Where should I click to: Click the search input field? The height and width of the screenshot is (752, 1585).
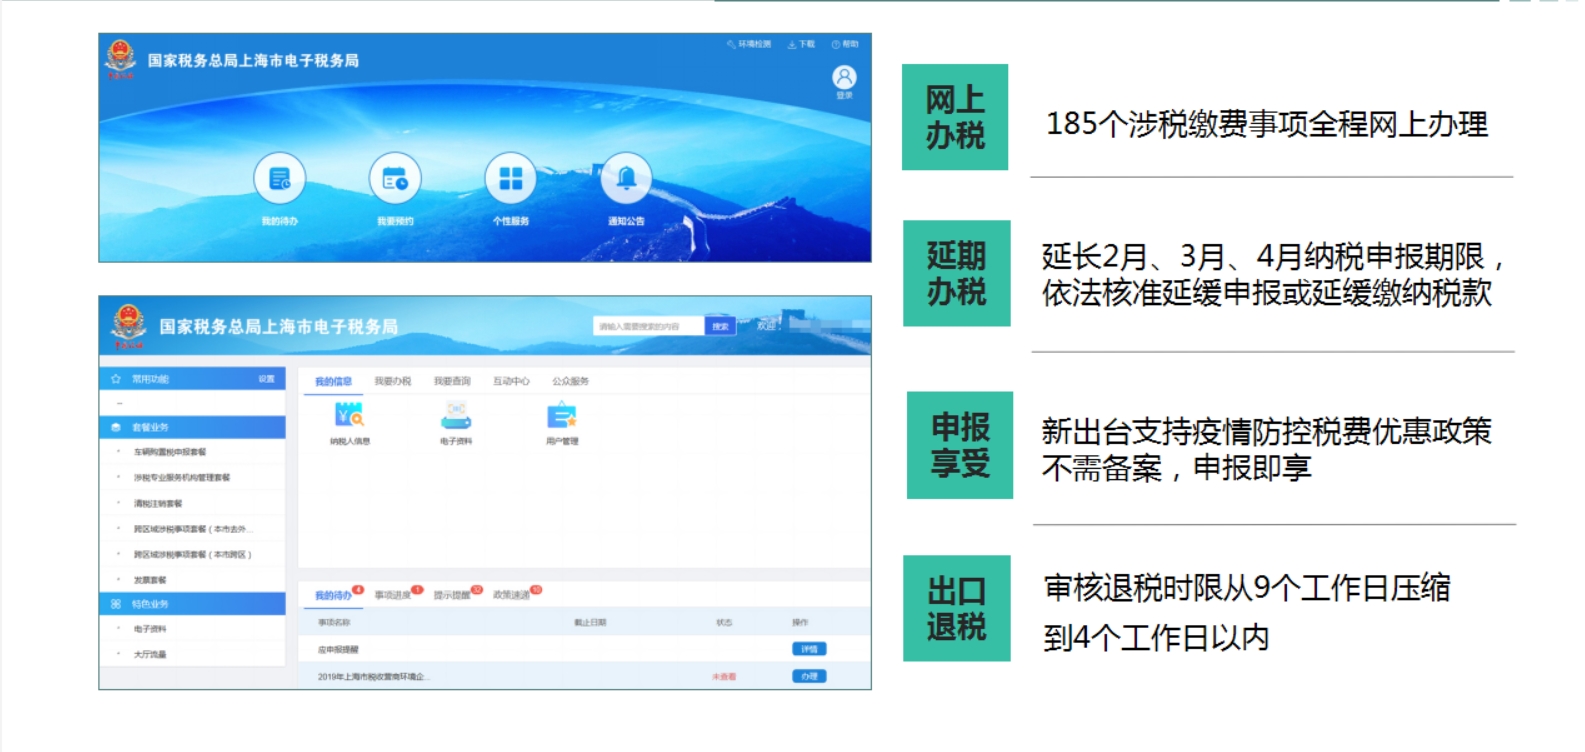[x=648, y=326]
